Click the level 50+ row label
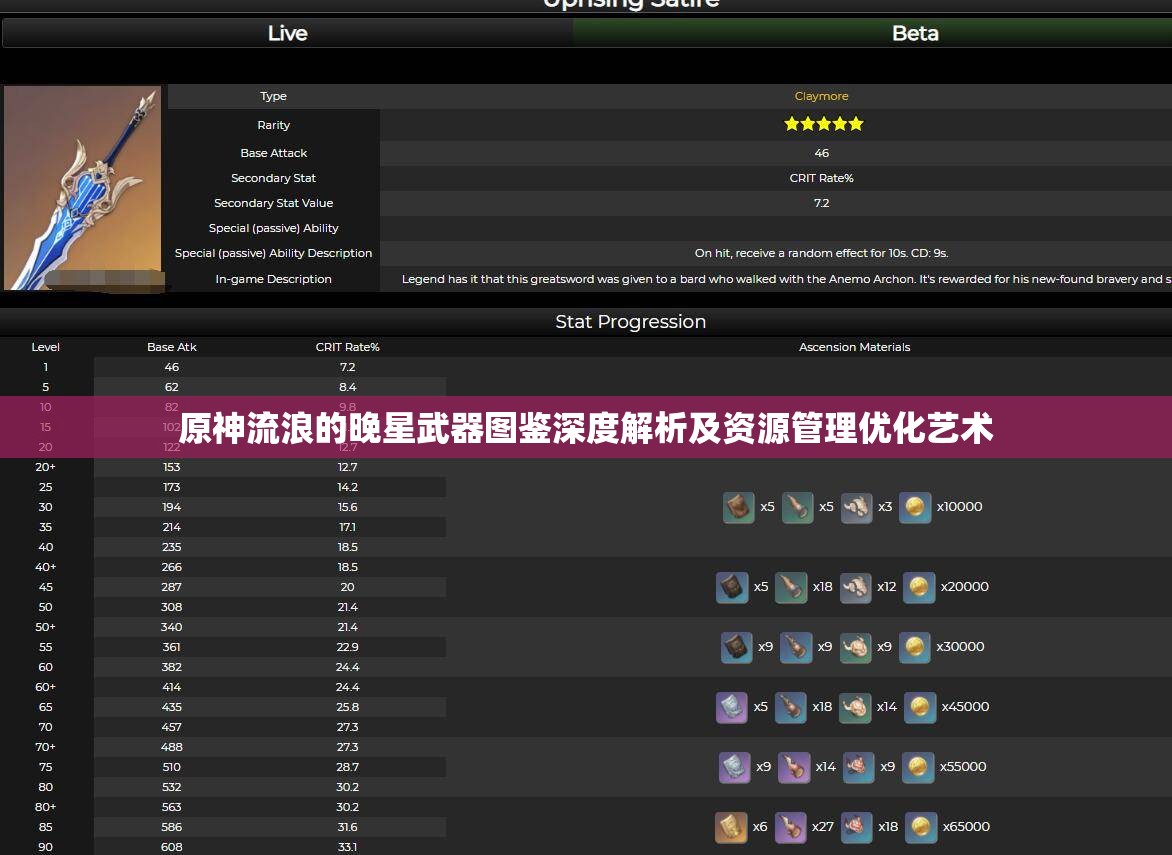 point(46,628)
